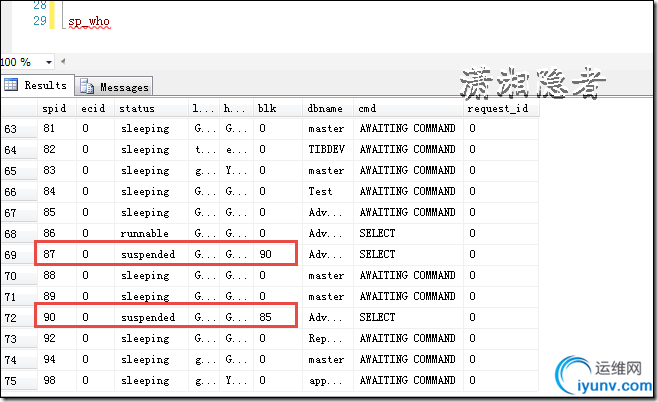
Task: Switch to the Results tab
Action: pos(37,85)
